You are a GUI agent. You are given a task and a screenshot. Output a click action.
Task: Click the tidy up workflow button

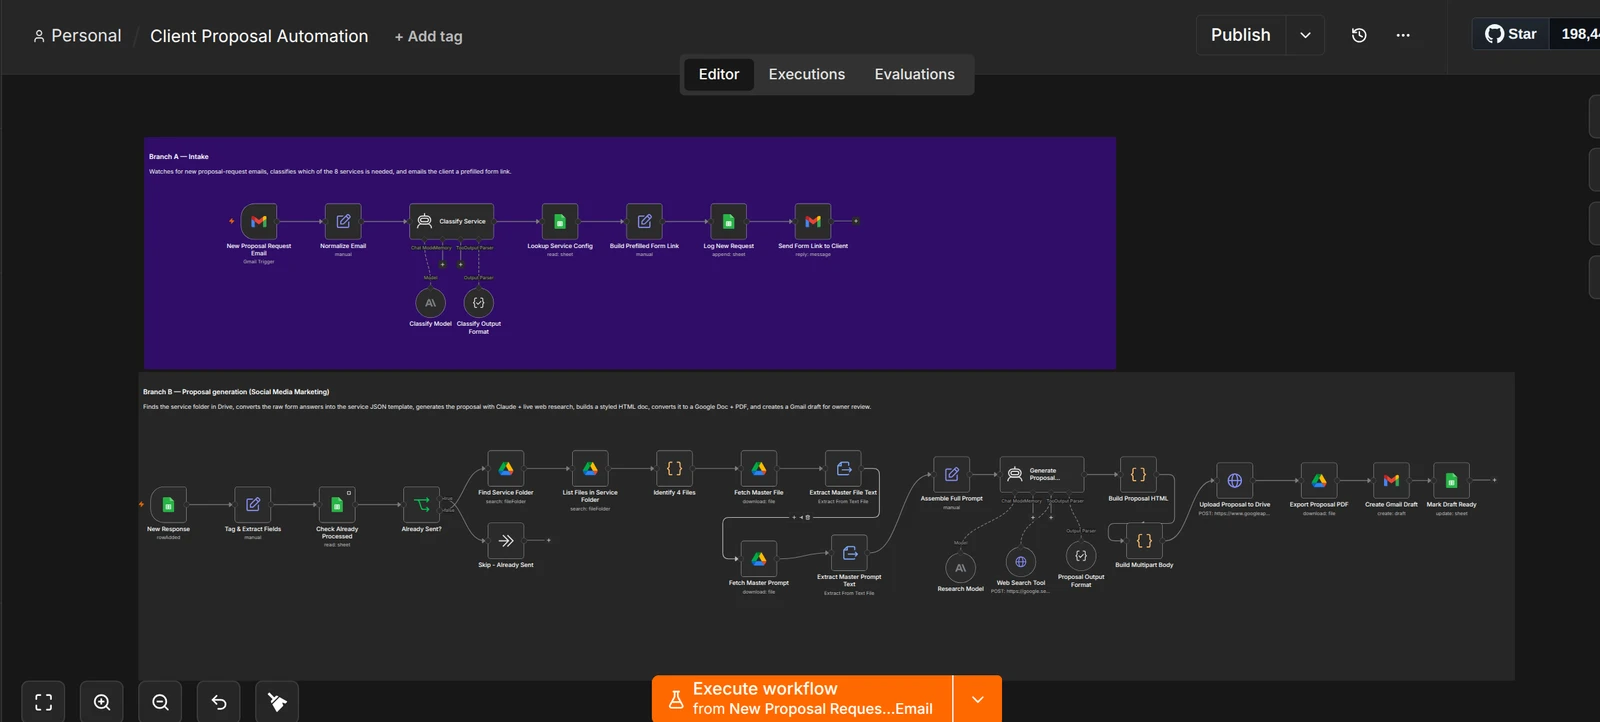coord(277,702)
